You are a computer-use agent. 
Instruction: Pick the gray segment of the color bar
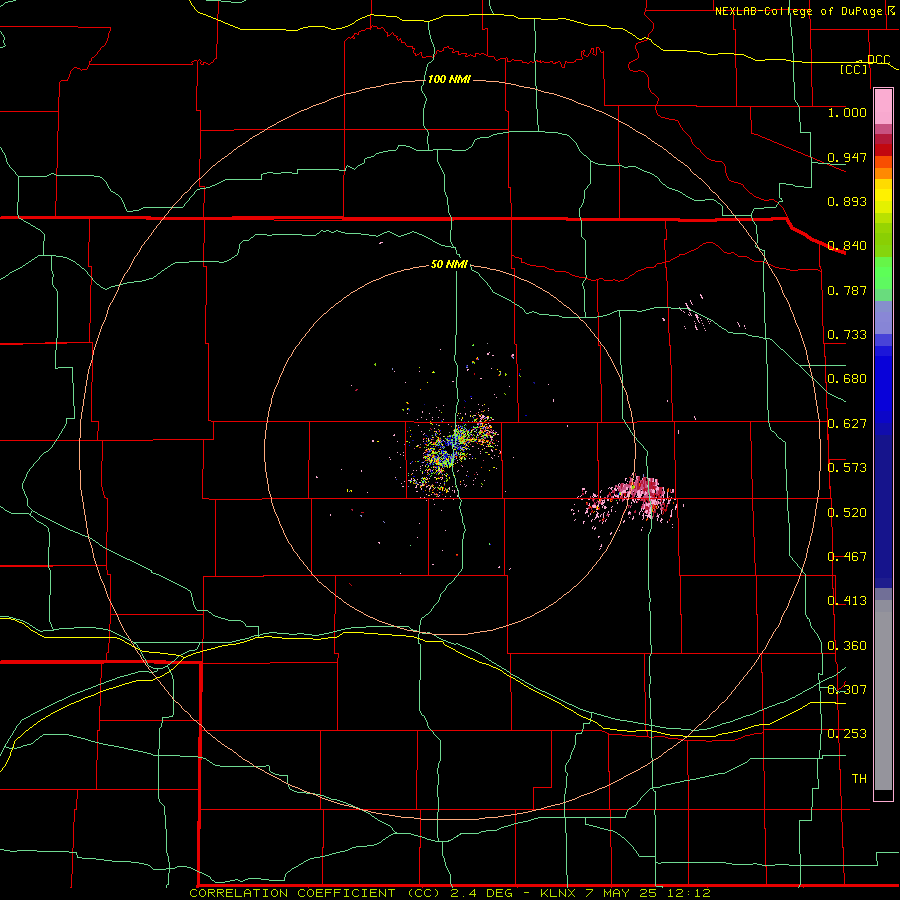pyautogui.click(x=883, y=695)
